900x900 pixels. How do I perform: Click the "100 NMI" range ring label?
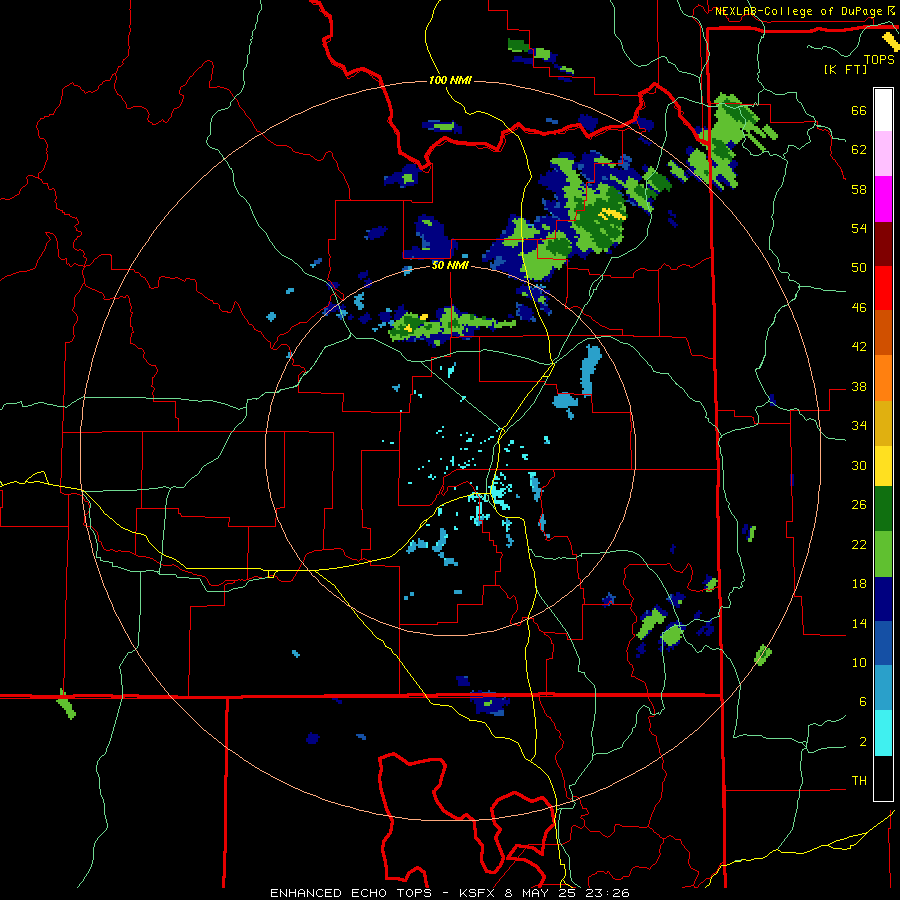click(450, 80)
